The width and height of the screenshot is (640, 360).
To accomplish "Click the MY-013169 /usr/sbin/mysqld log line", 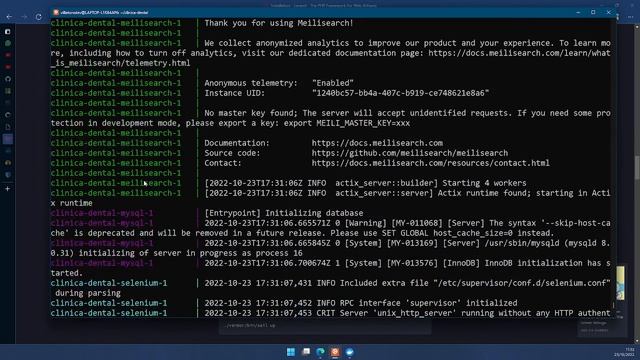I will point(407,243).
